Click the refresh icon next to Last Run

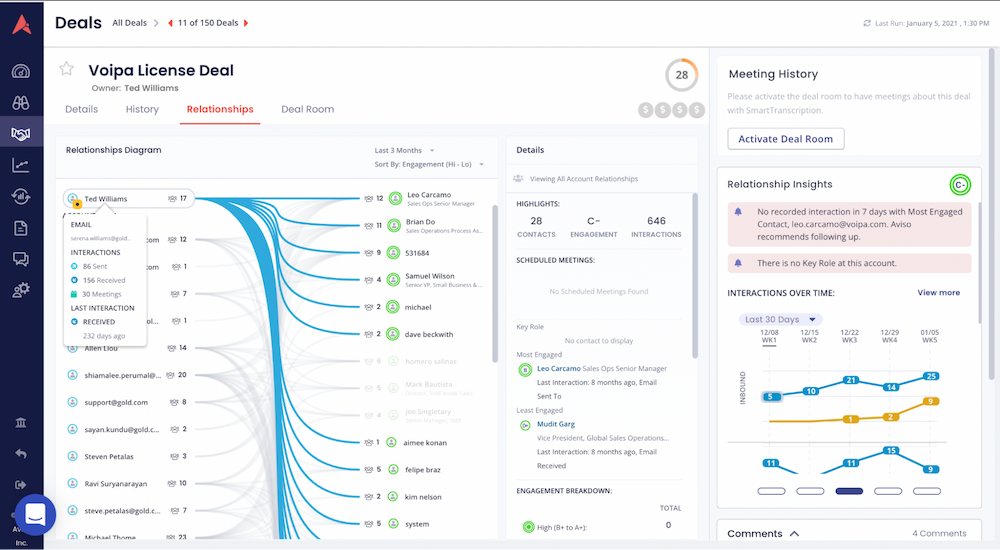[866, 23]
